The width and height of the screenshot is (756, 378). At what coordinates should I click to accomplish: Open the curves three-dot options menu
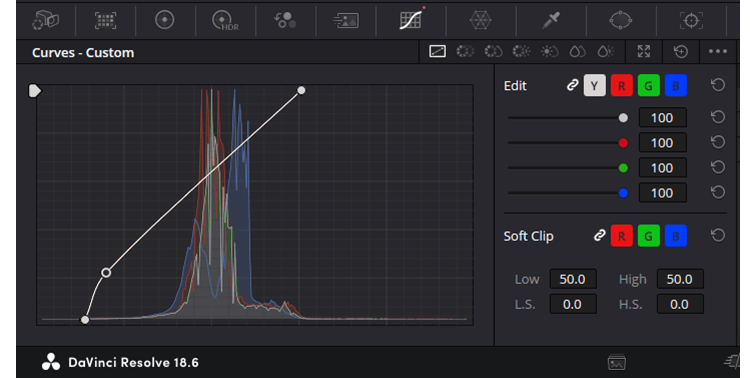pos(717,51)
